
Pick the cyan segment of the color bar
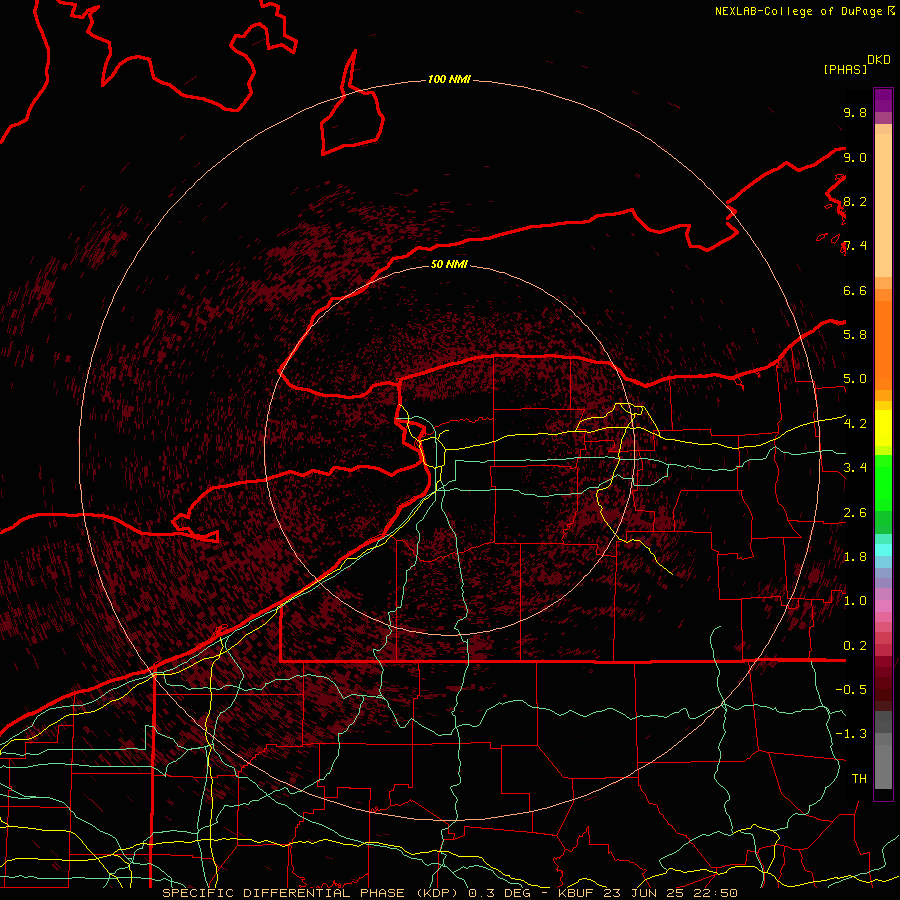tap(883, 549)
